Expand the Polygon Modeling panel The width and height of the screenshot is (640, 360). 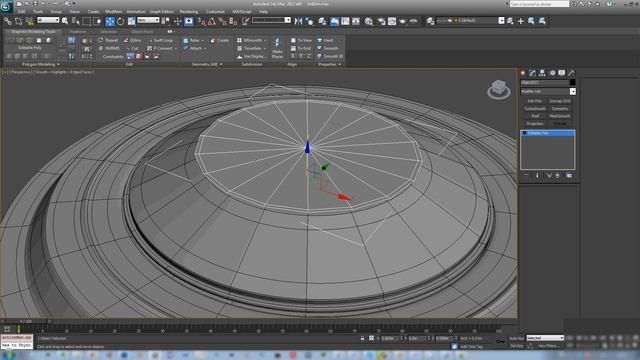click(x=41, y=64)
